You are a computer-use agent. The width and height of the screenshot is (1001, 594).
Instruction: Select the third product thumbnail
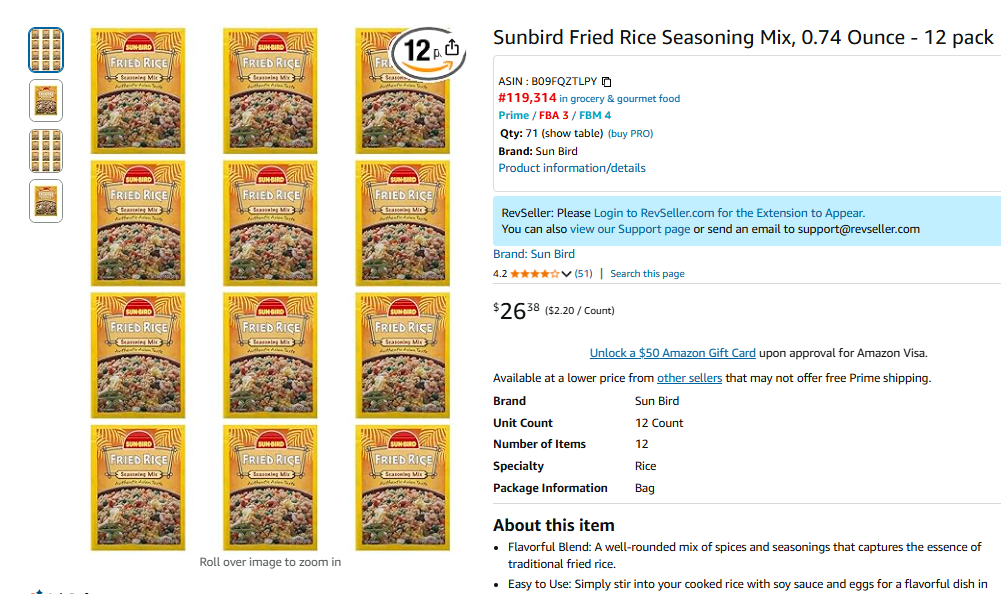click(46, 150)
